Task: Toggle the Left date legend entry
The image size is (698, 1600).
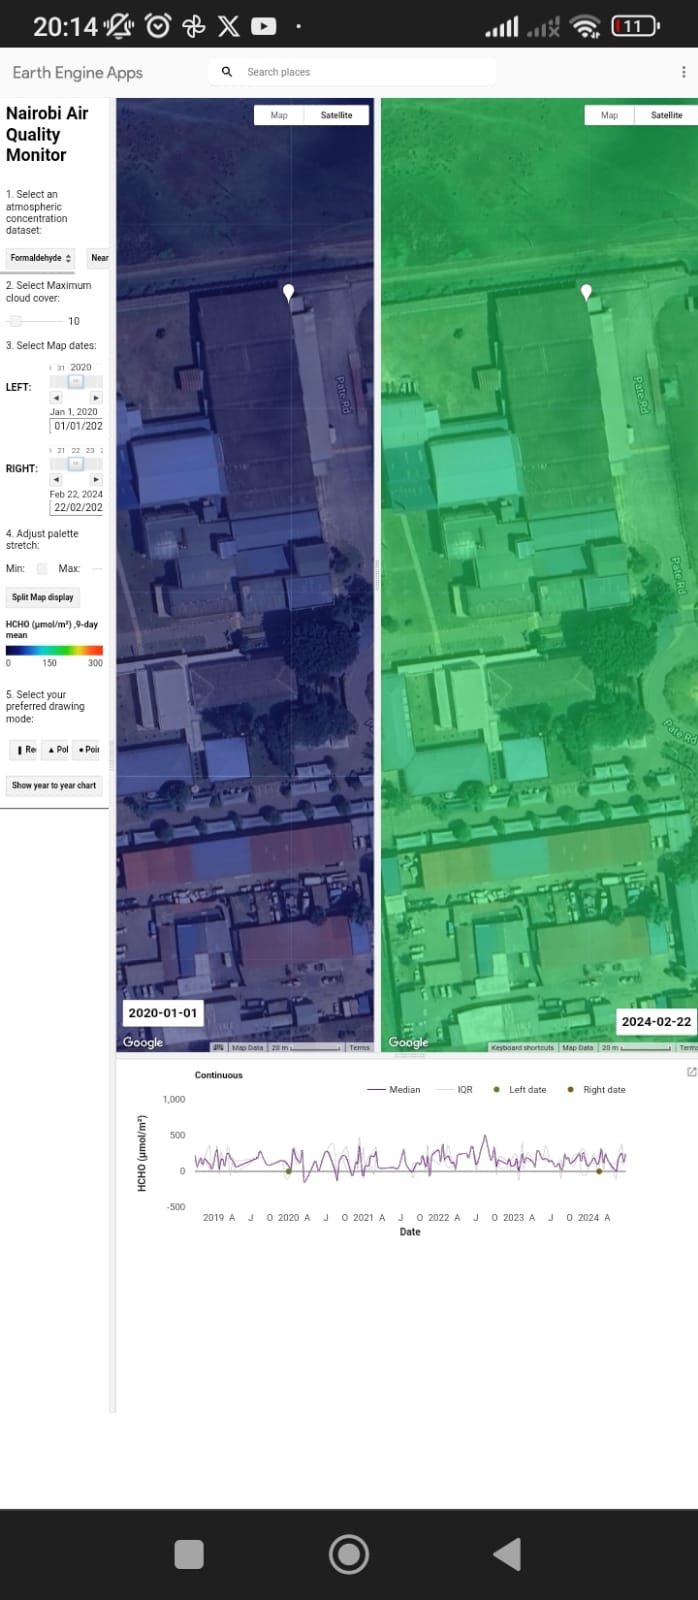Action: click(x=520, y=1090)
